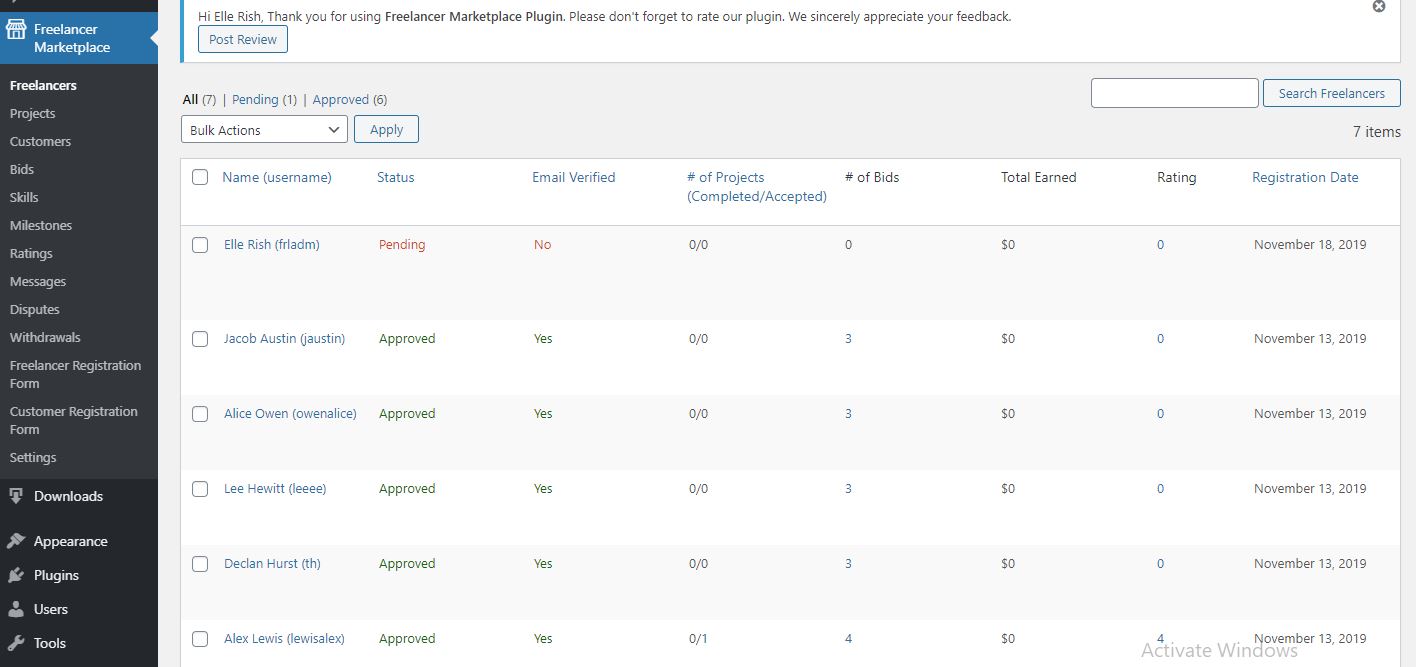Click Elle Rish's Pending status text

click(x=402, y=244)
